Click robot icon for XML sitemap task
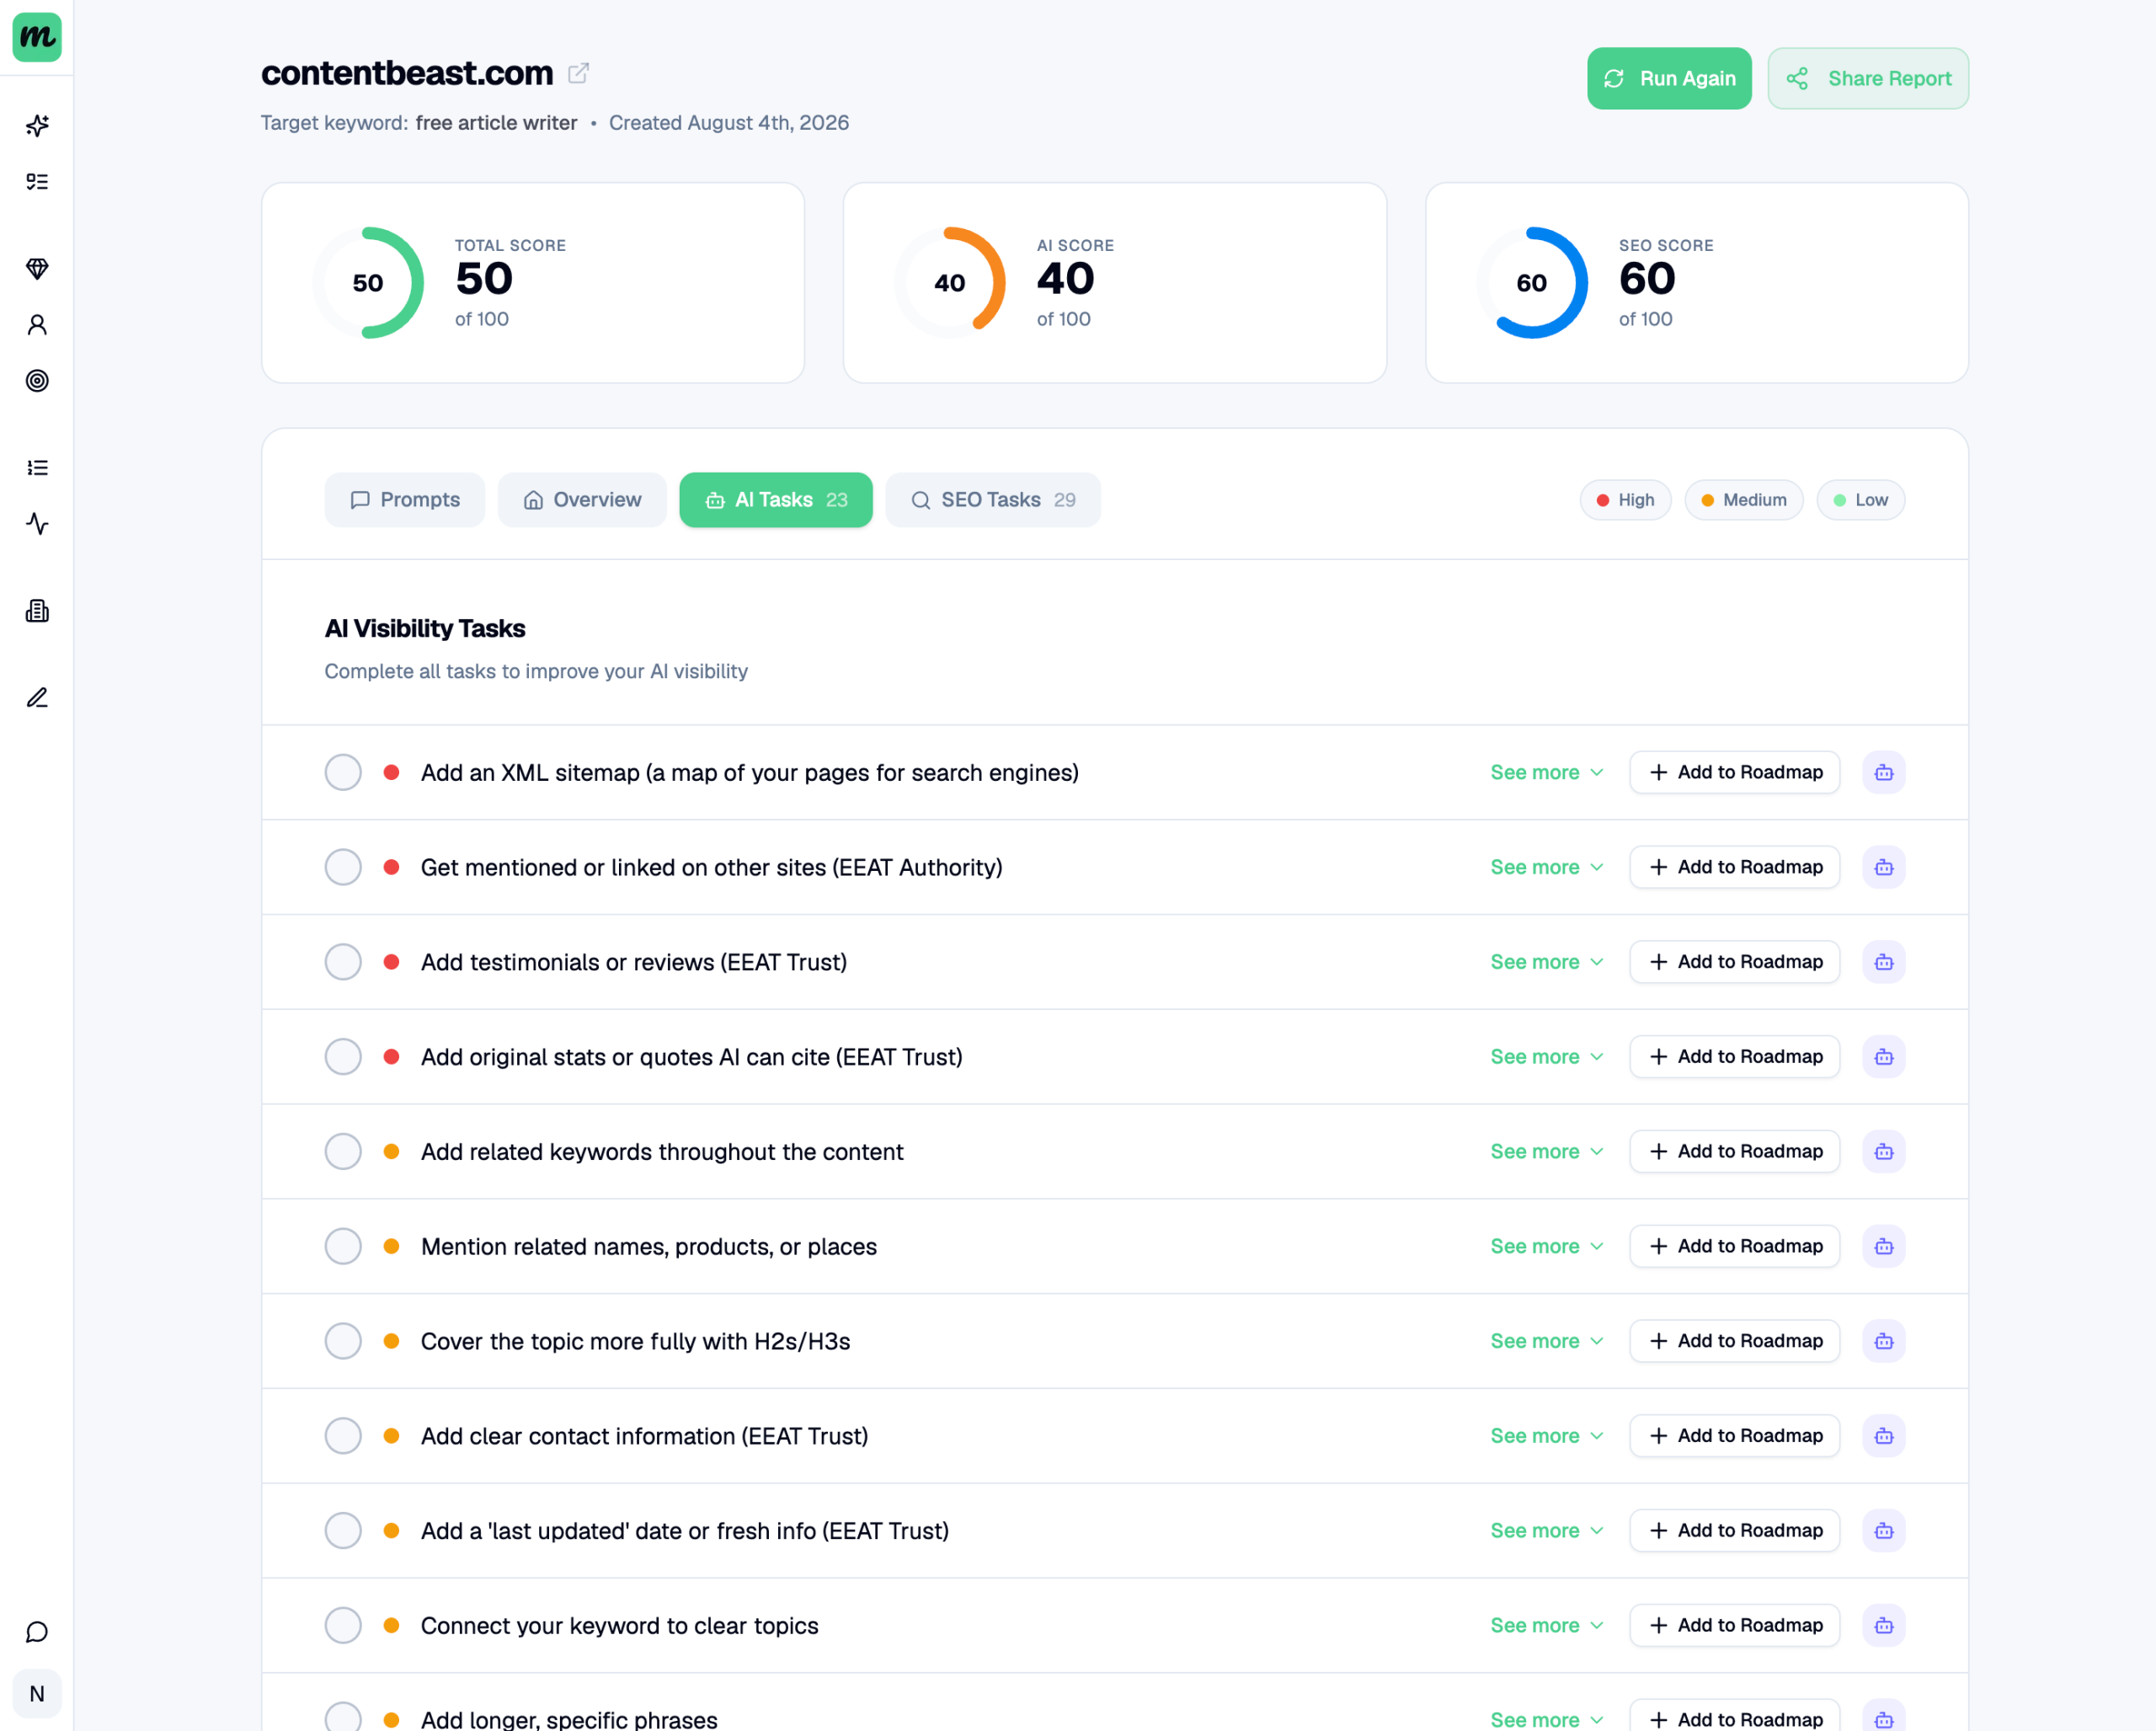 pyautogui.click(x=1884, y=772)
